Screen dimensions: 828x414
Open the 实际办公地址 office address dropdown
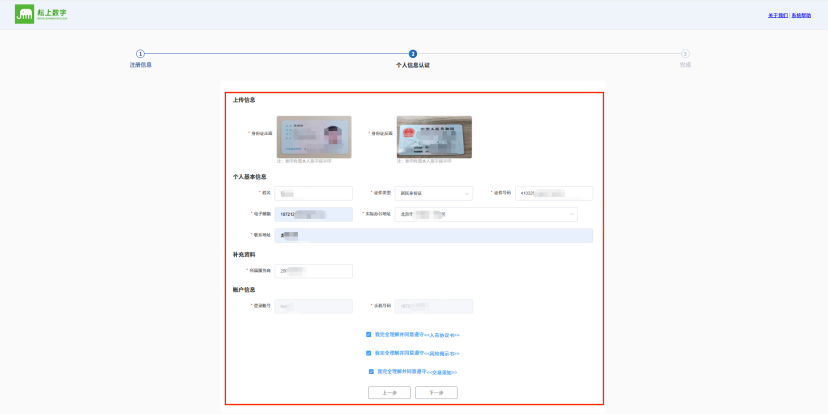point(486,214)
